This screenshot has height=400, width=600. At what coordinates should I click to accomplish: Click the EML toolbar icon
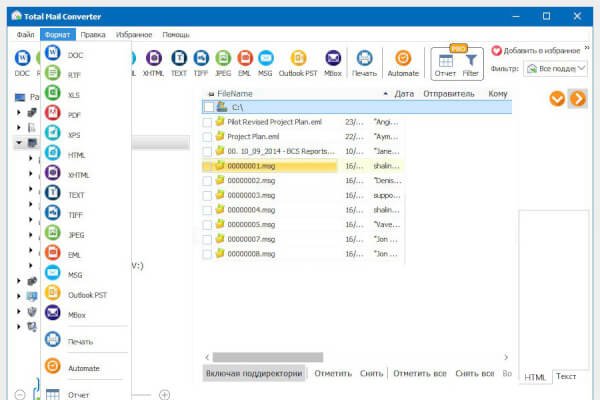click(245, 58)
